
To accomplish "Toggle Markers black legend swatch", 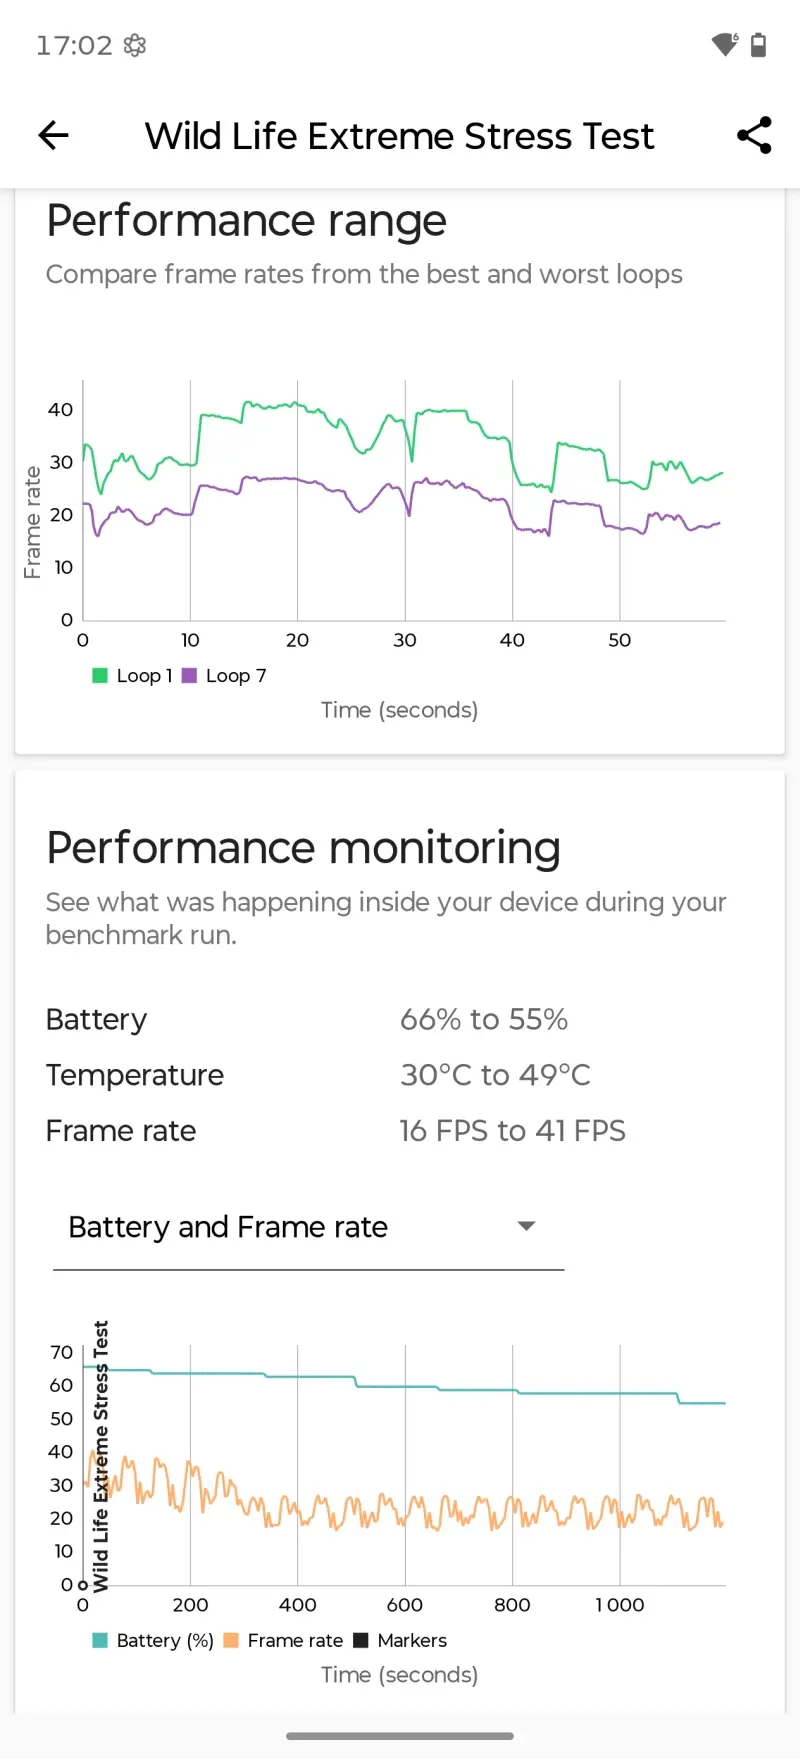I will pos(361,1640).
